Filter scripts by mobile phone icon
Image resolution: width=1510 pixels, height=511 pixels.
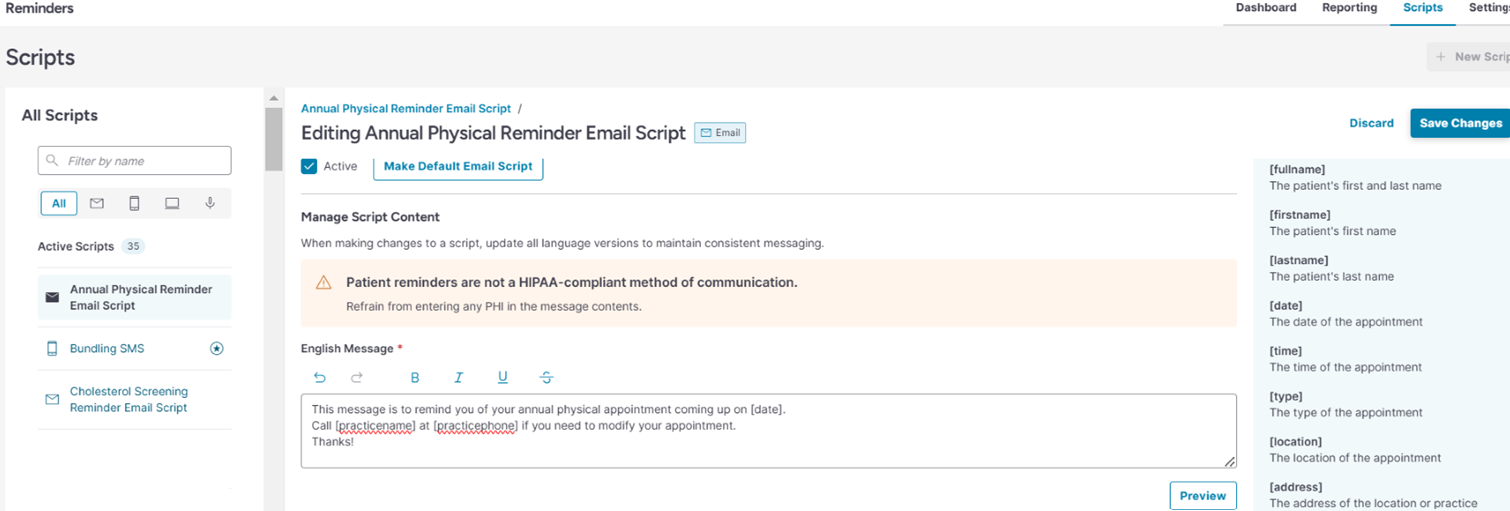[134, 204]
